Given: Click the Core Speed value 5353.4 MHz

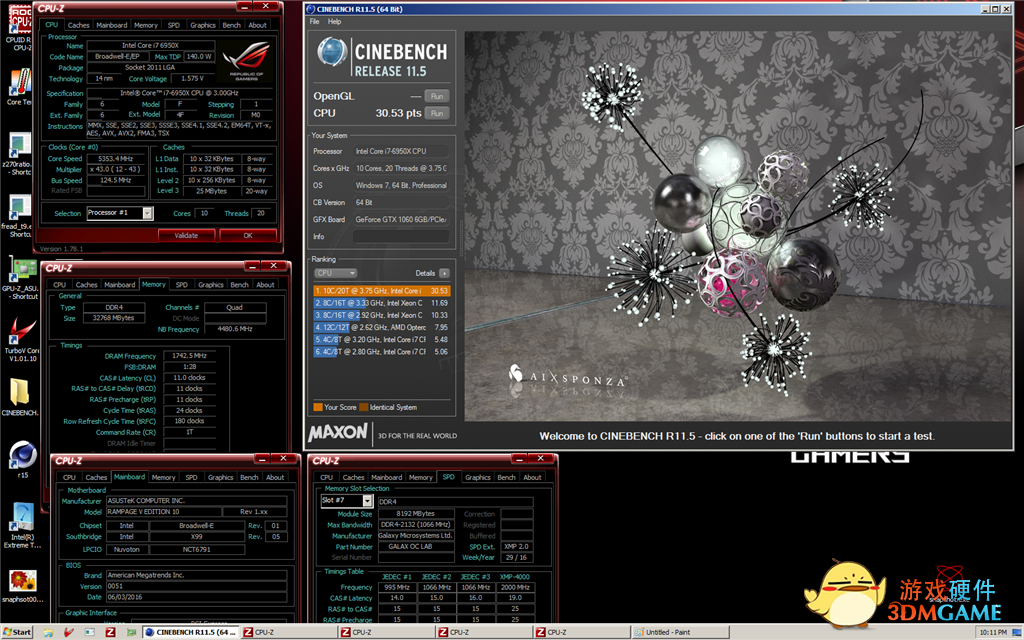Looking at the screenshot, I should [116, 159].
